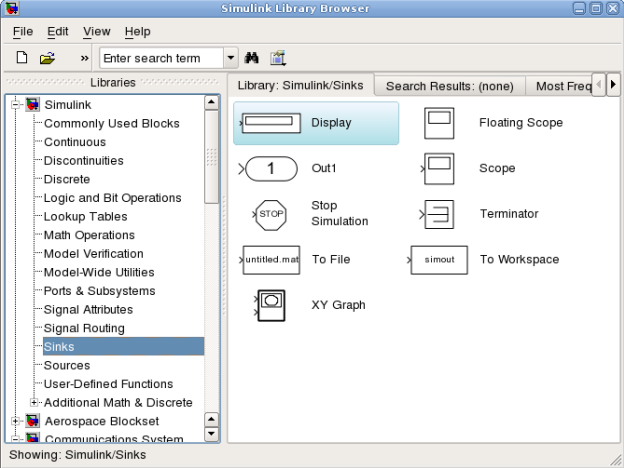This screenshot has width=624, height=468.
Task: Open a model with the folder icon
Action: pos(47,58)
